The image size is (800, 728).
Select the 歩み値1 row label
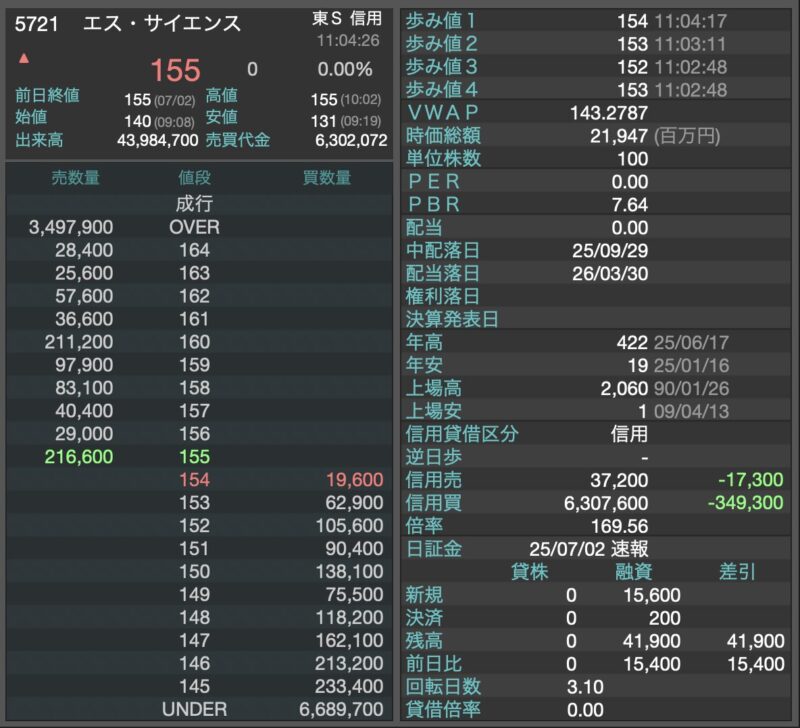pos(441,21)
